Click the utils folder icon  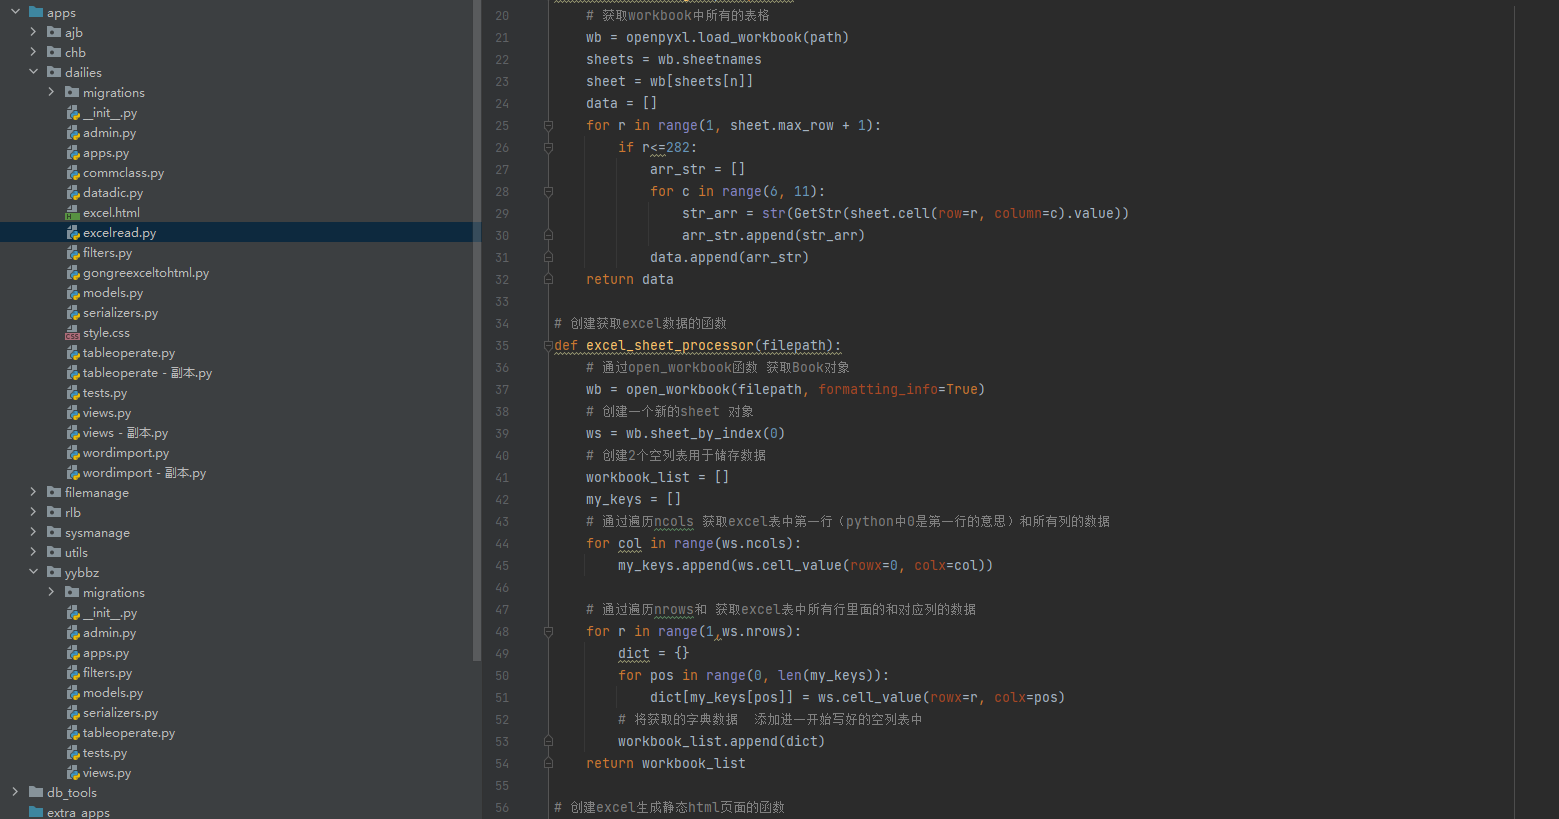pos(54,552)
